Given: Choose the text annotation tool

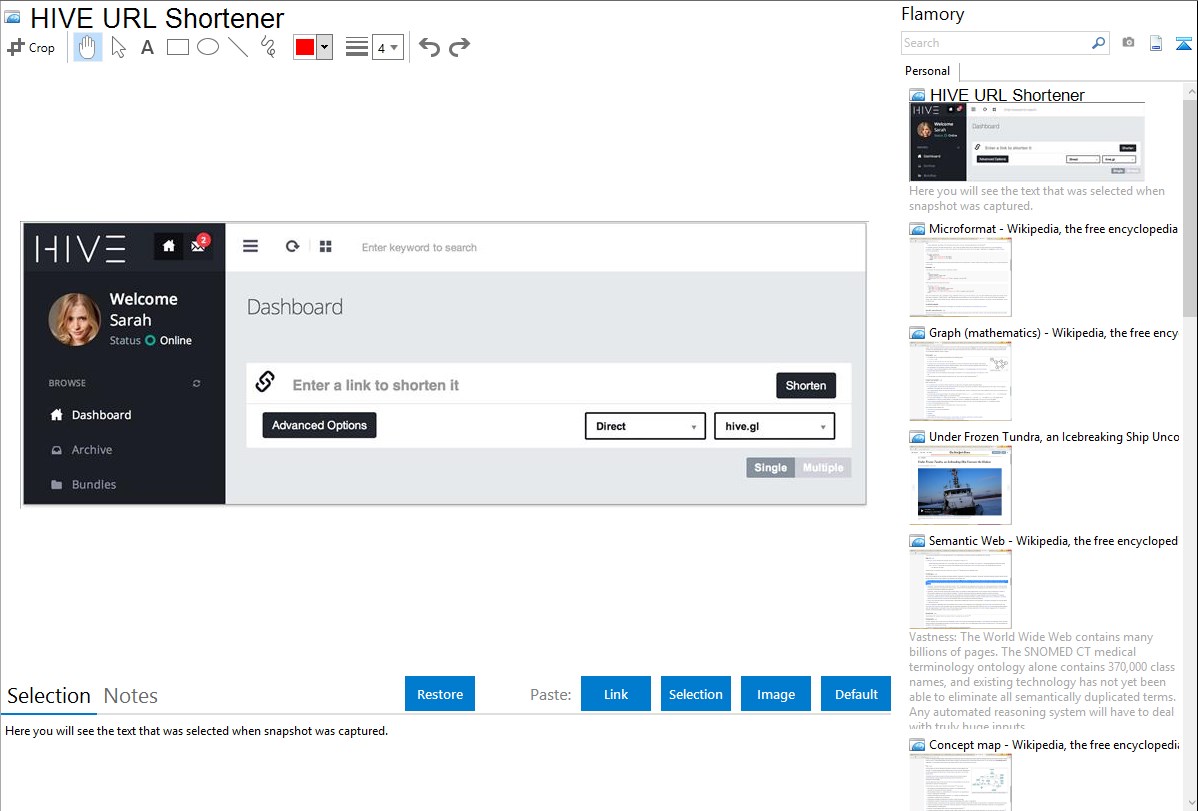Looking at the screenshot, I should (147, 47).
